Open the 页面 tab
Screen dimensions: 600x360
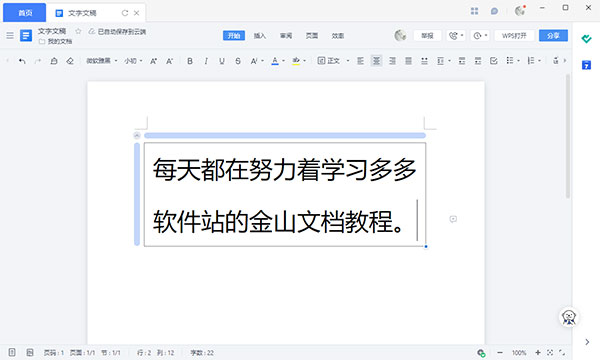click(x=312, y=36)
